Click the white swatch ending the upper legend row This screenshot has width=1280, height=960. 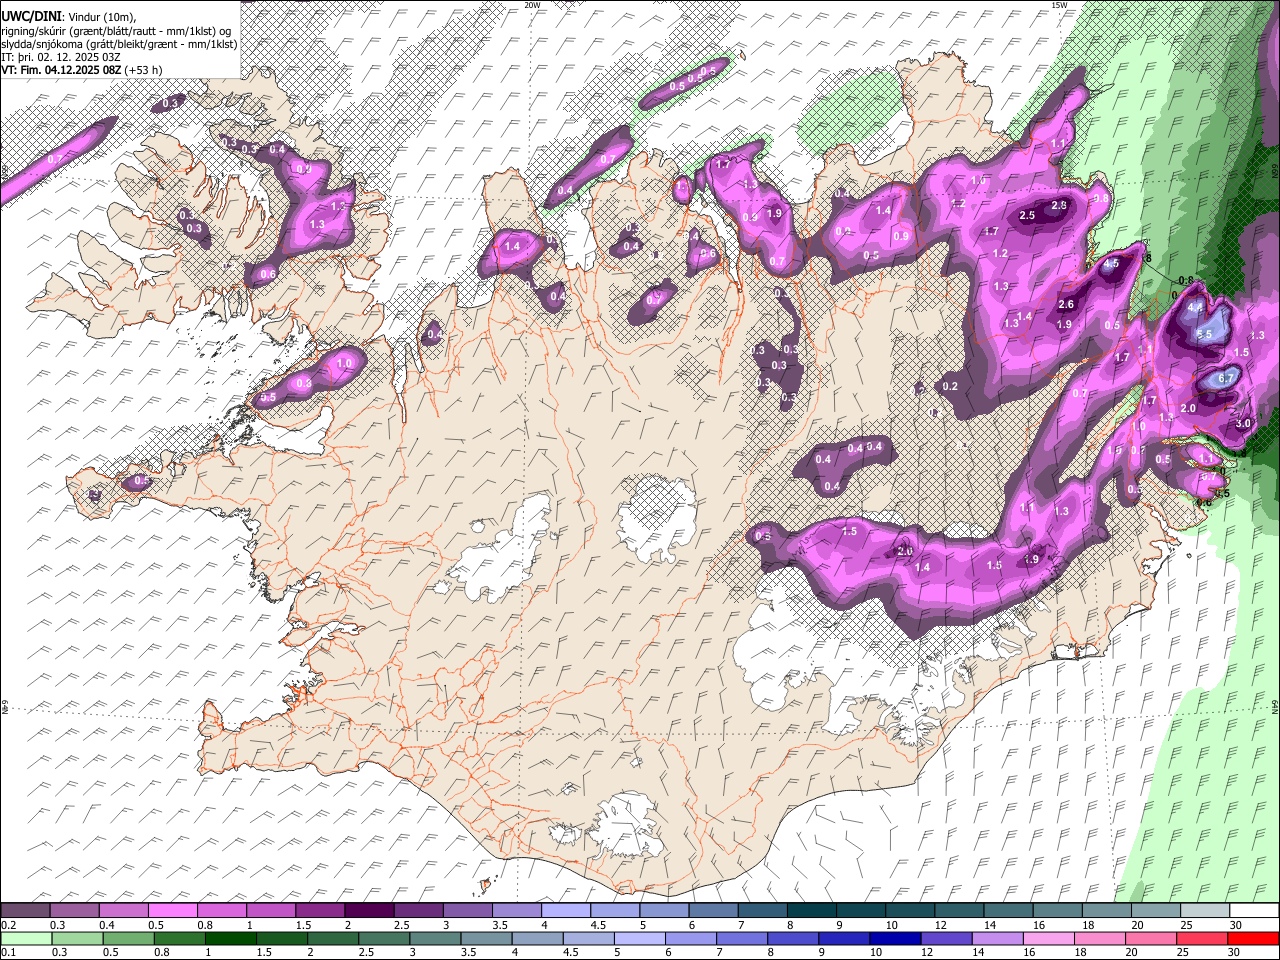tap(1252, 910)
